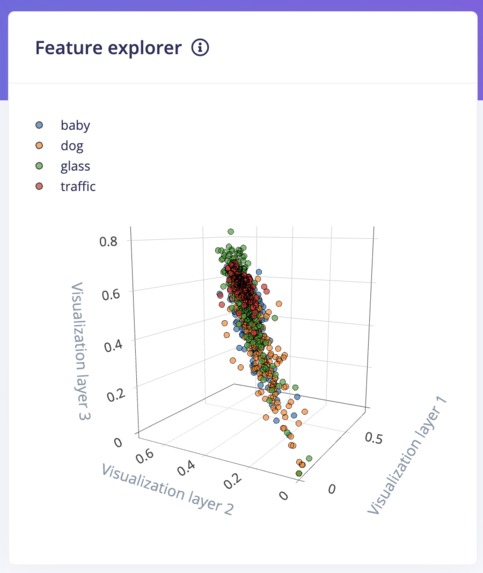
Task: Click the blue baby legend marker
Action: tap(39, 125)
